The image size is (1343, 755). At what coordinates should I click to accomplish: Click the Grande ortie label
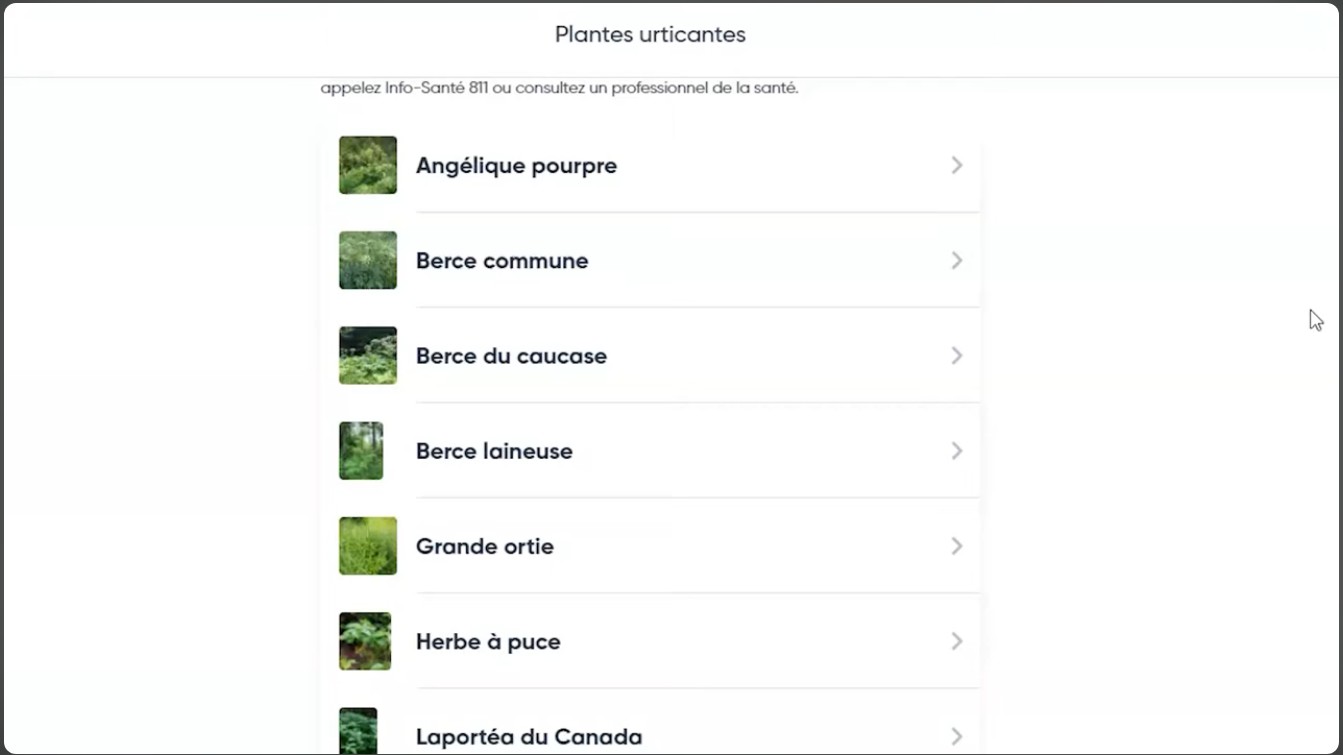tap(485, 547)
